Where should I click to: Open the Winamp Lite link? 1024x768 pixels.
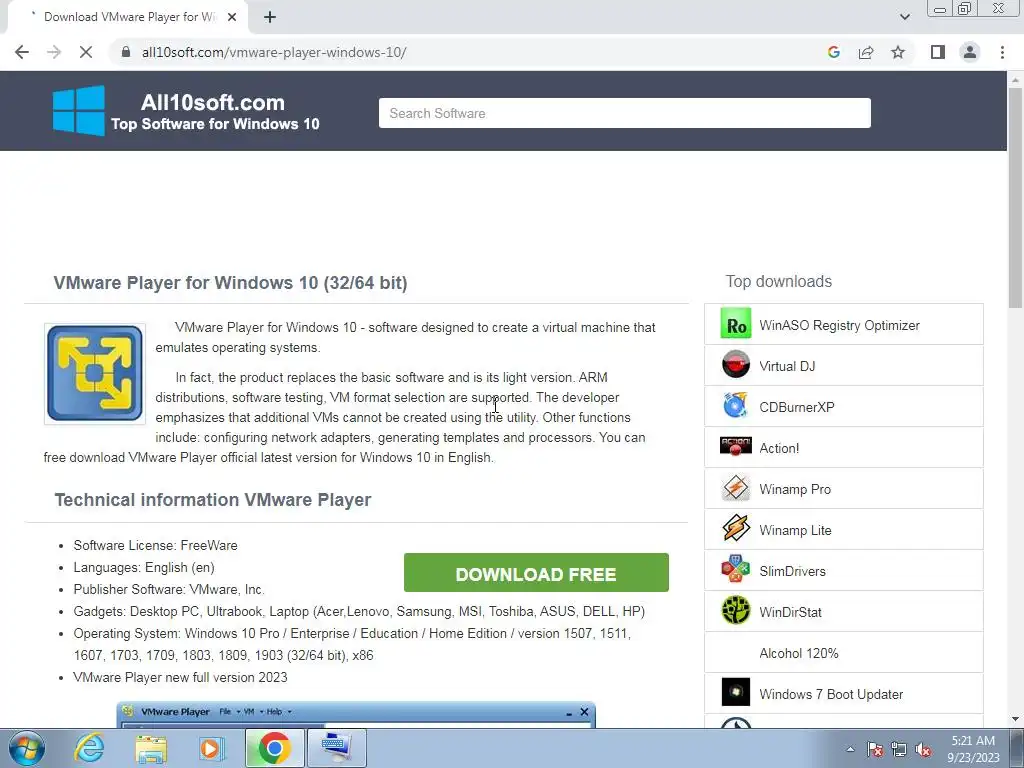point(795,530)
